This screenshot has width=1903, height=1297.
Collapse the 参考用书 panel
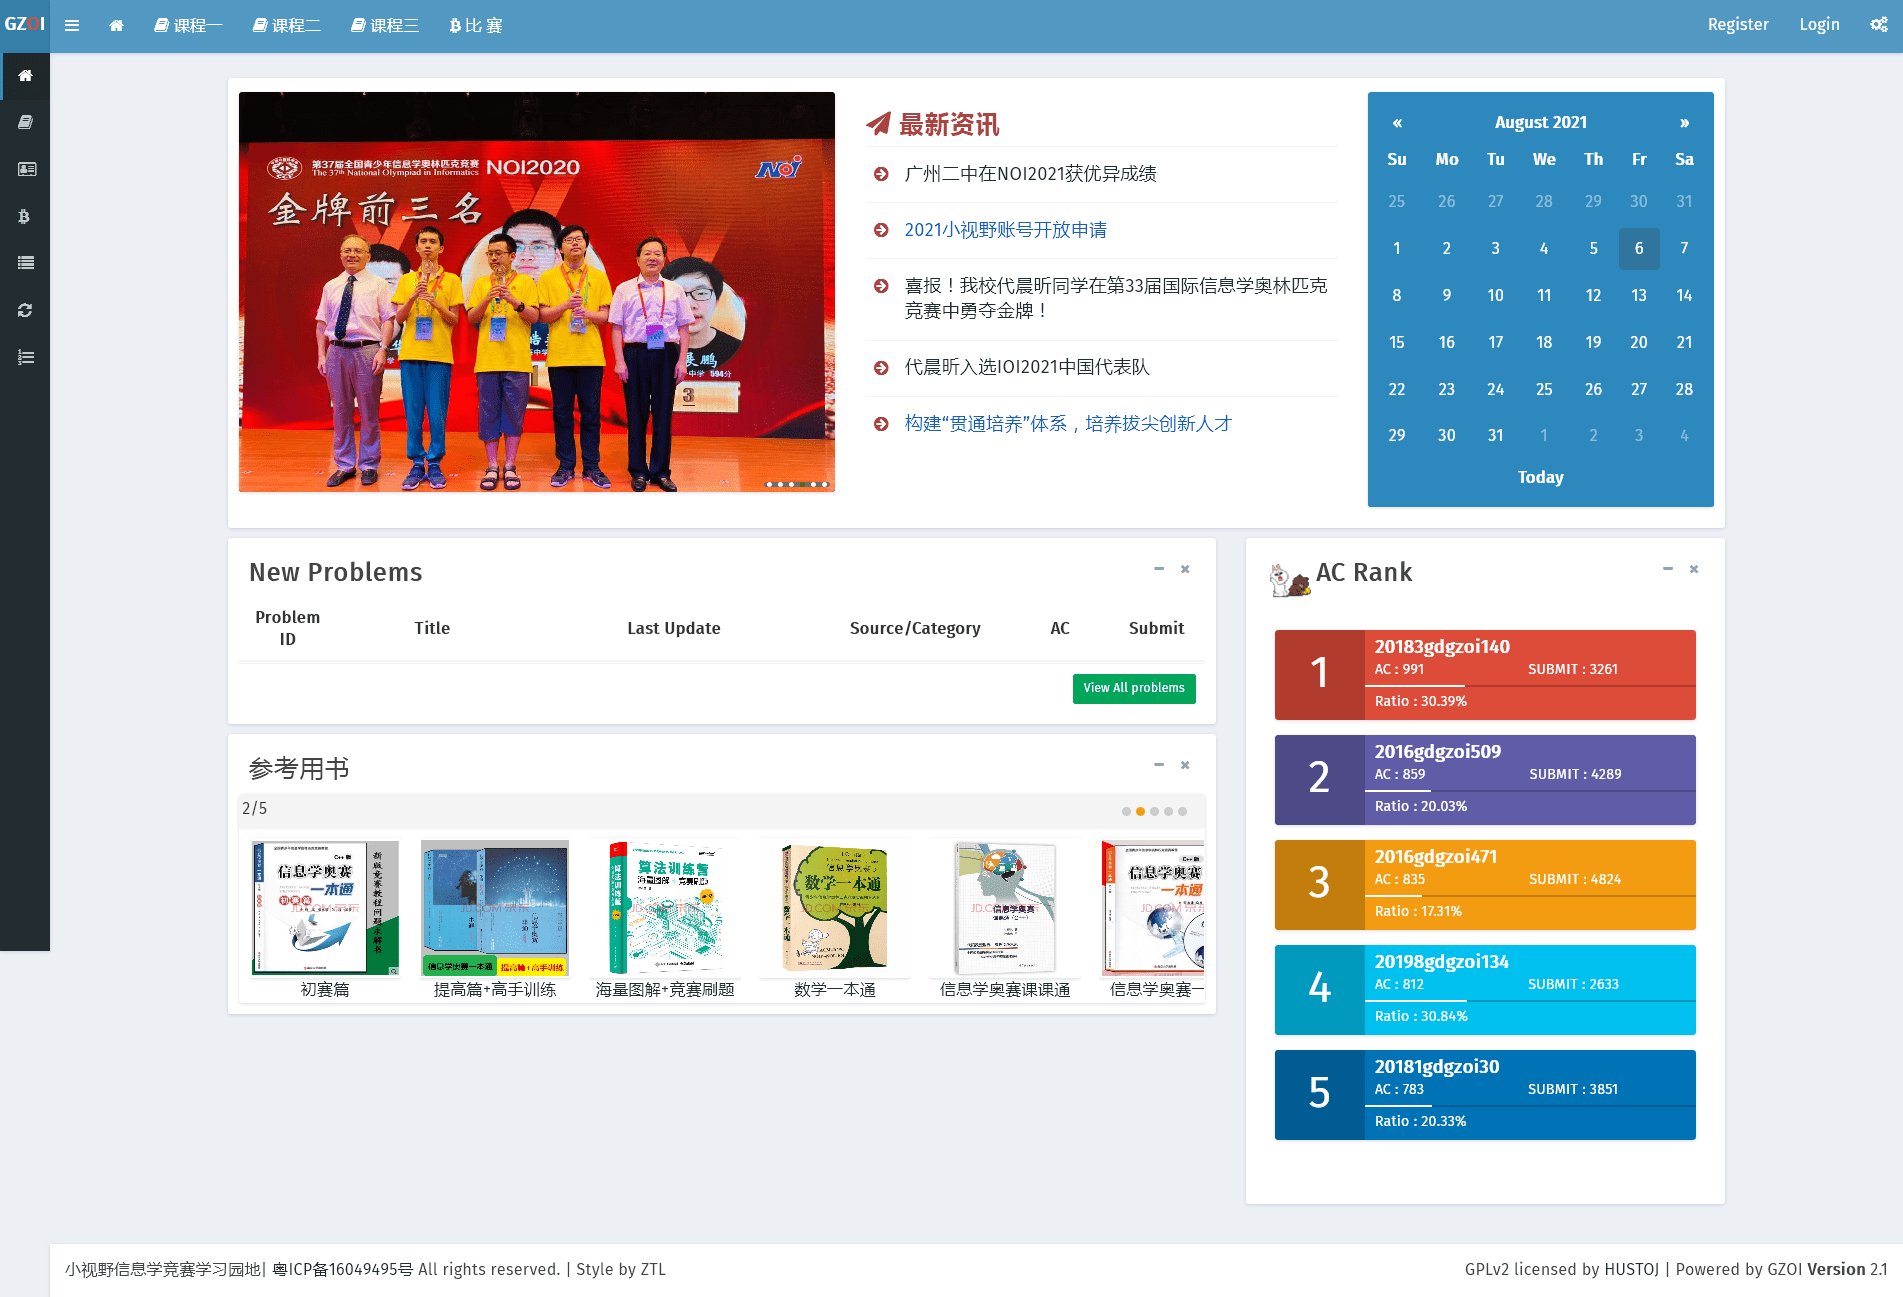[x=1159, y=765]
